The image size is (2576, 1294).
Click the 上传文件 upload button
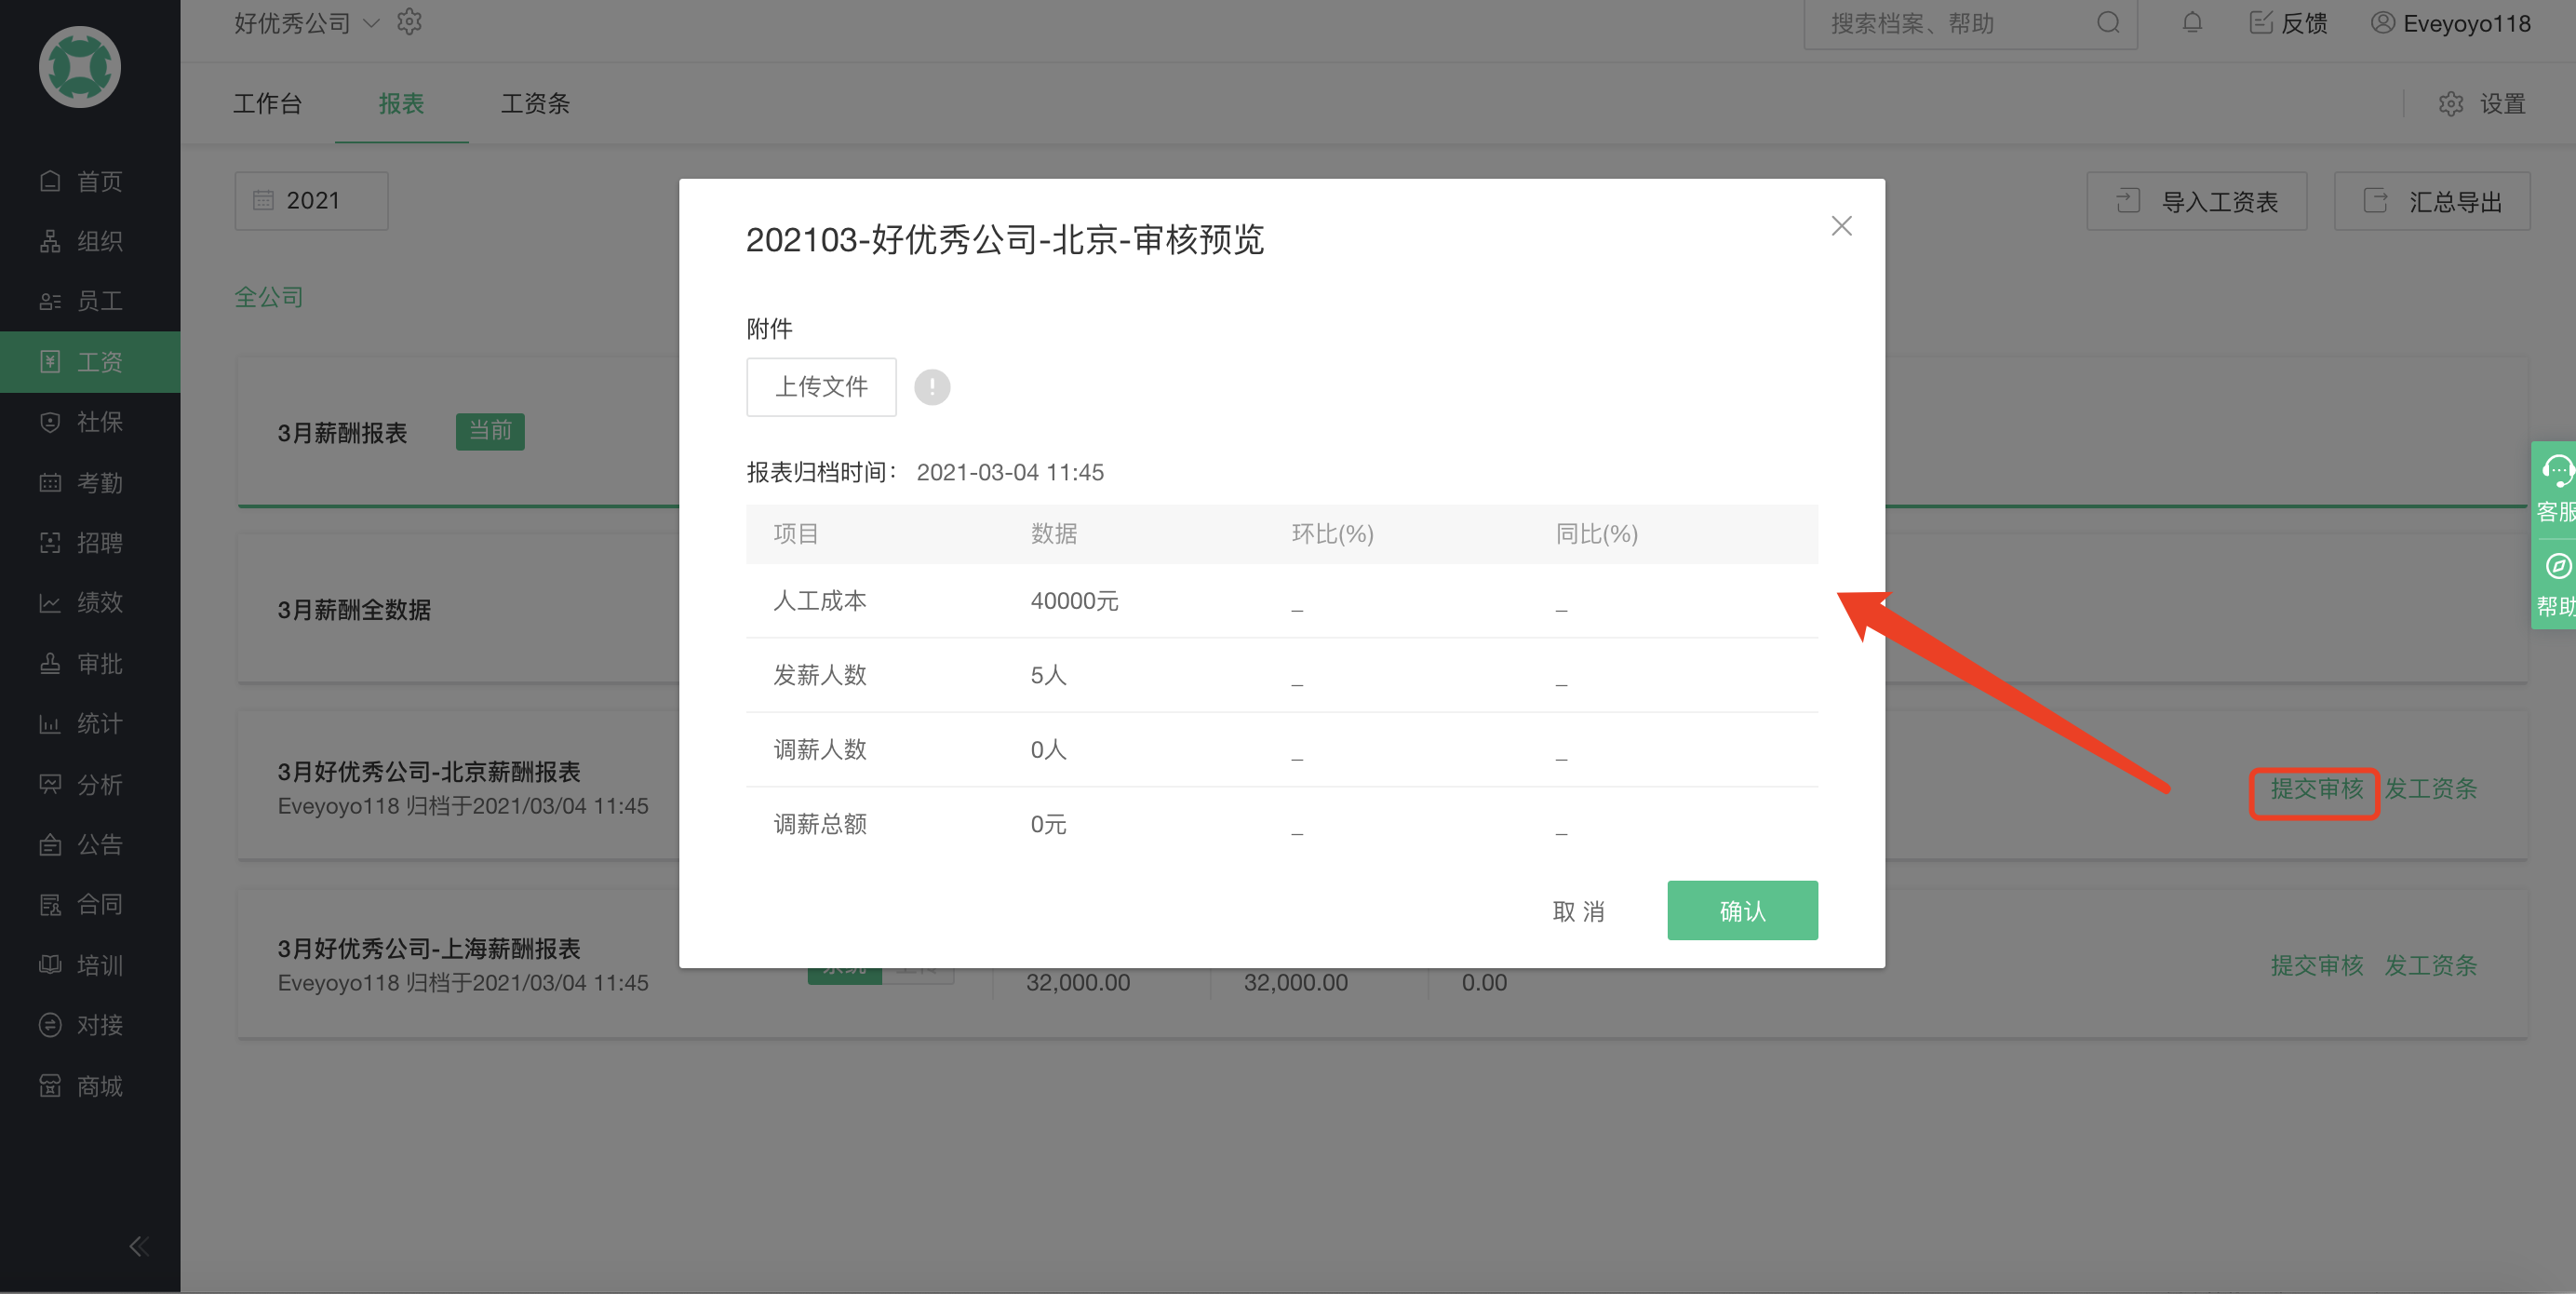(x=821, y=387)
